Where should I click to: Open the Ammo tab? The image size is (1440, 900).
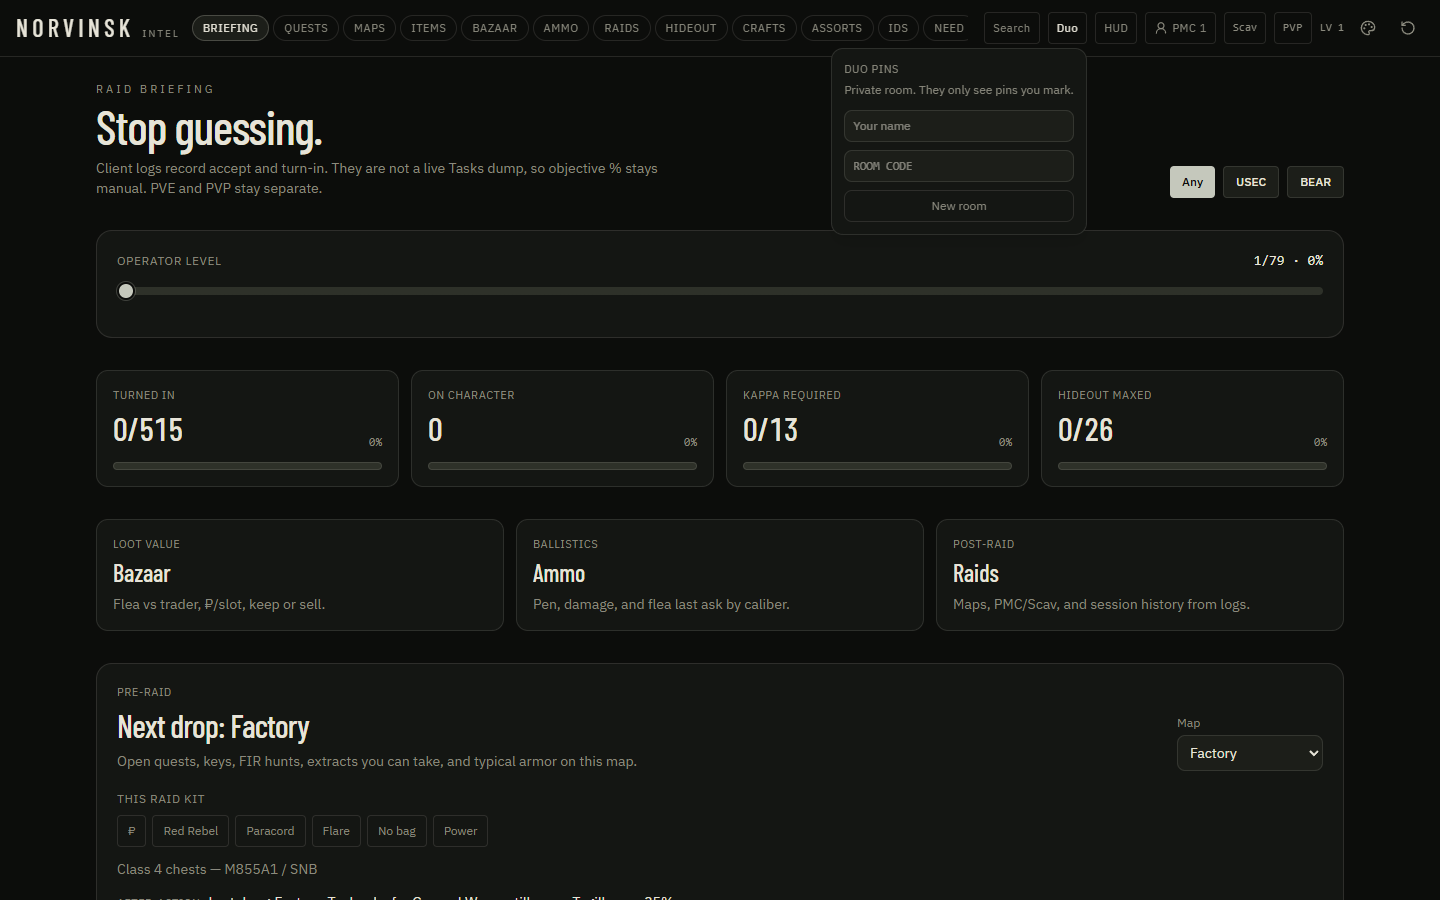pos(561,28)
